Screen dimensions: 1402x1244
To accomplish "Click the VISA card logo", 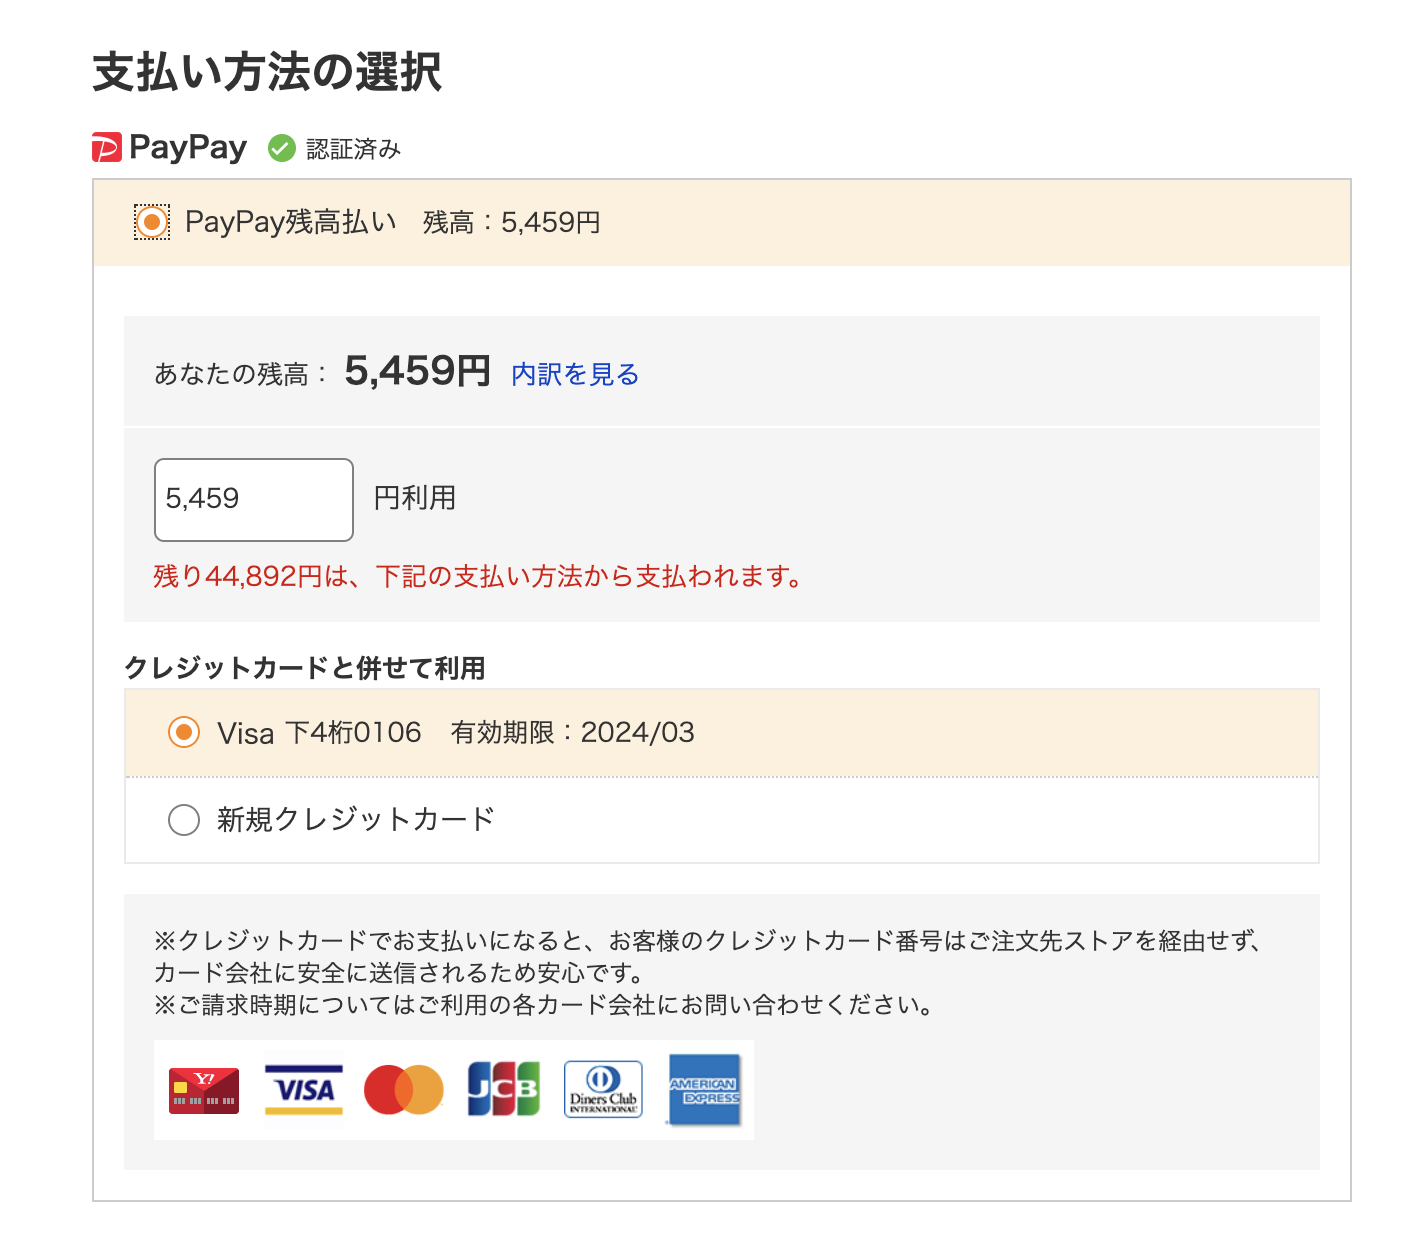I will 304,1090.
